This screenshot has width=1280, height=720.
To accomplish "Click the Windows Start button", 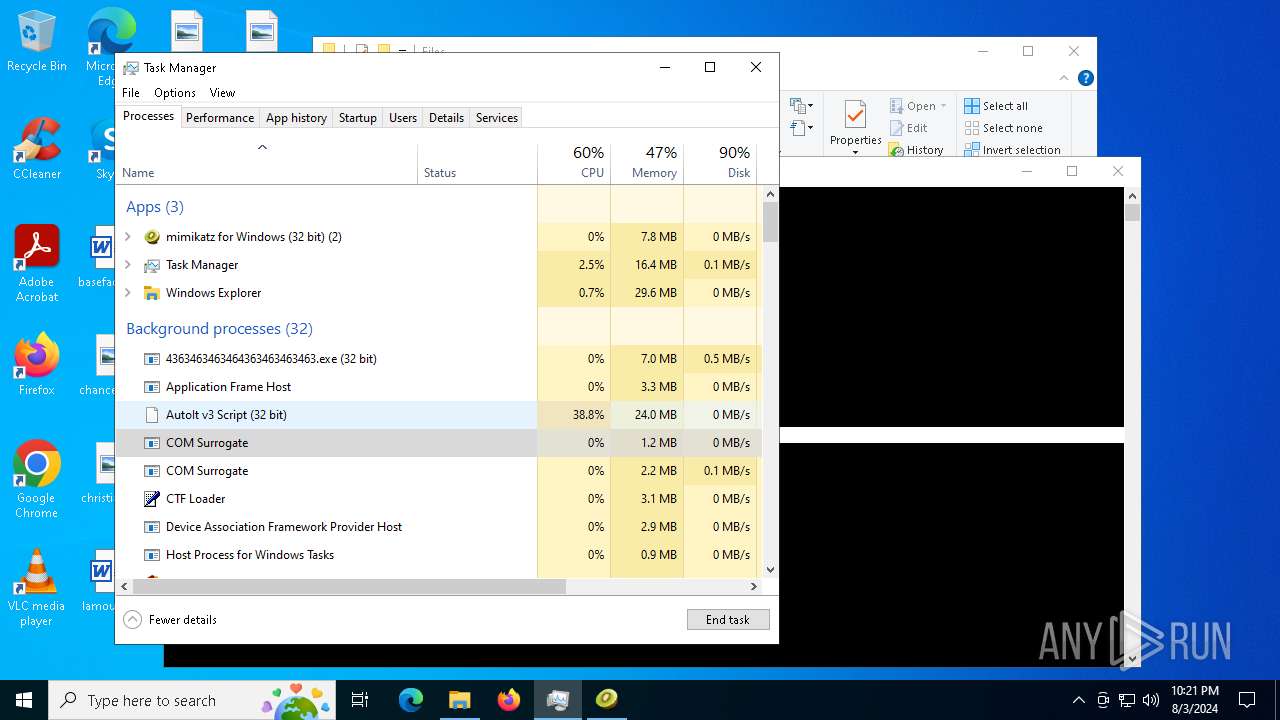I will point(24,700).
